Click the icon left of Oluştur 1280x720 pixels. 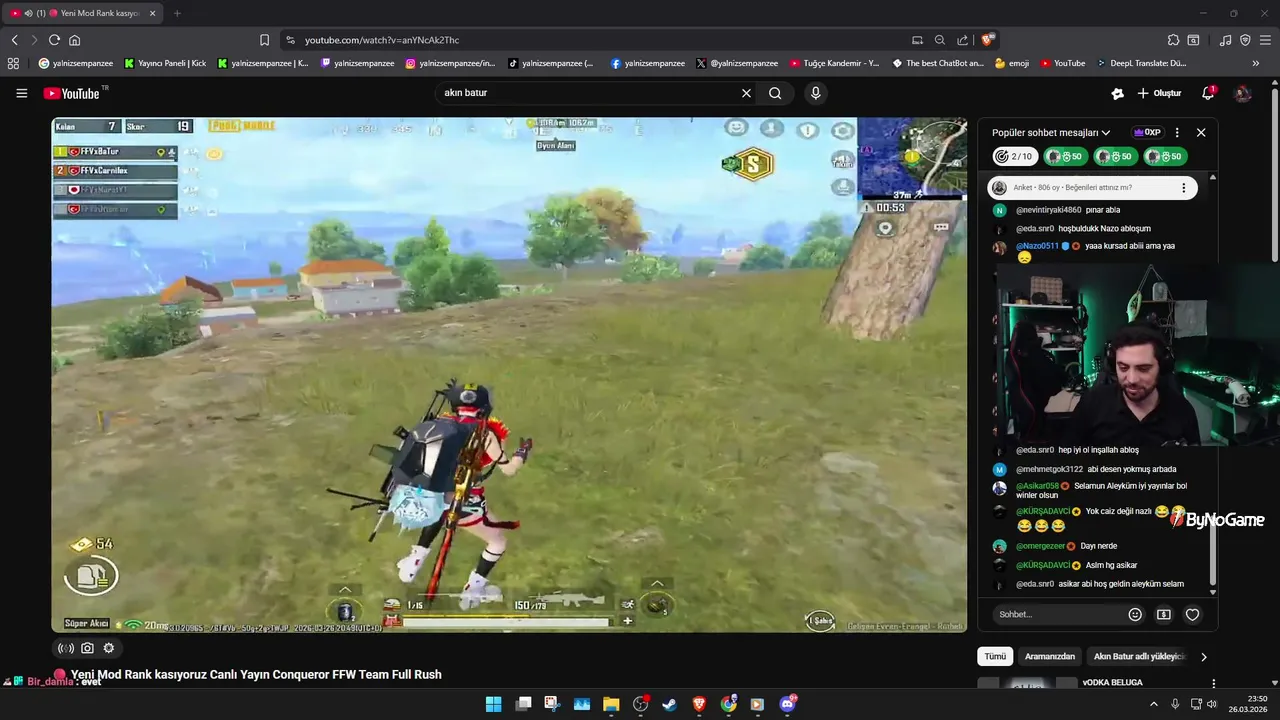click(x=1117, y=93)
